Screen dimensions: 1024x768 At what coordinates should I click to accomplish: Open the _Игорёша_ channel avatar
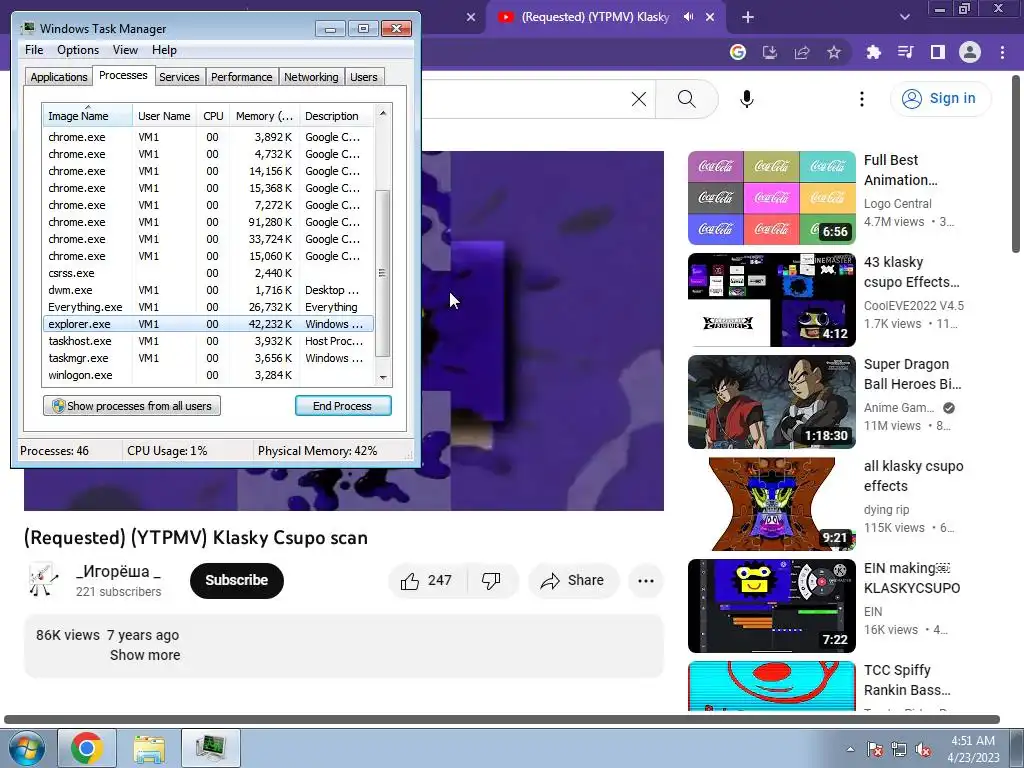[44, 580]
